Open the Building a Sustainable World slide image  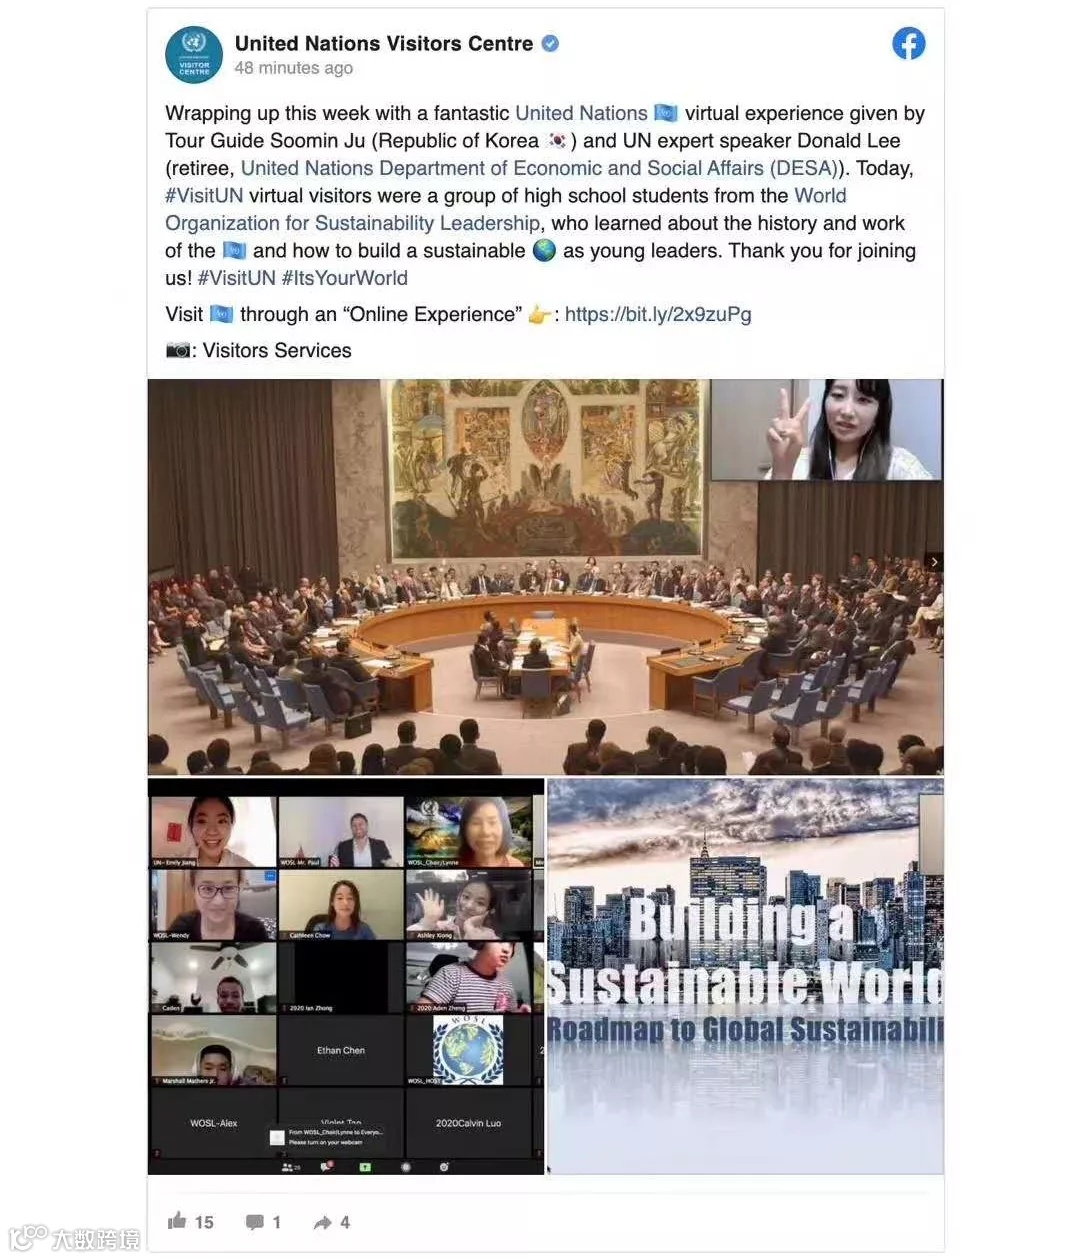click(x=746, y=977)
